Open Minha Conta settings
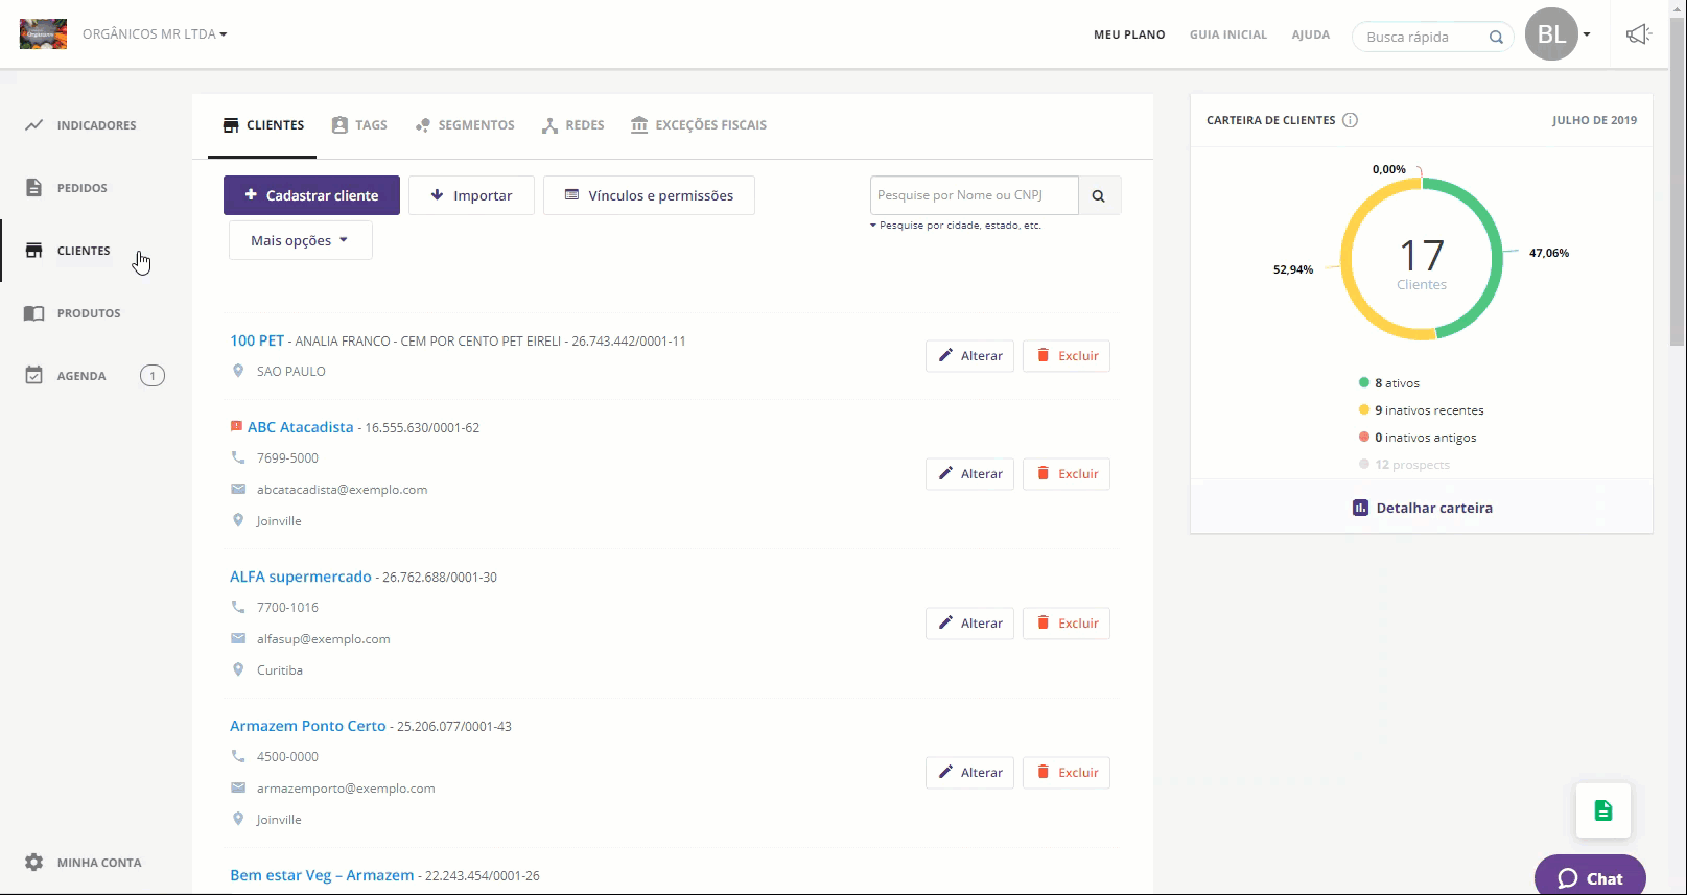1687x895 pixels. (98, 862)
